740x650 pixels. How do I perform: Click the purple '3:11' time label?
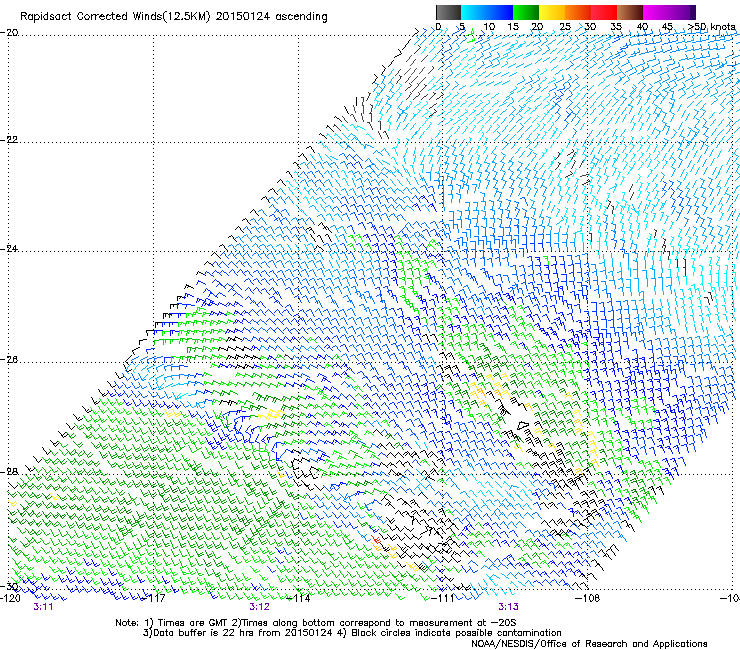pos(43,607)
